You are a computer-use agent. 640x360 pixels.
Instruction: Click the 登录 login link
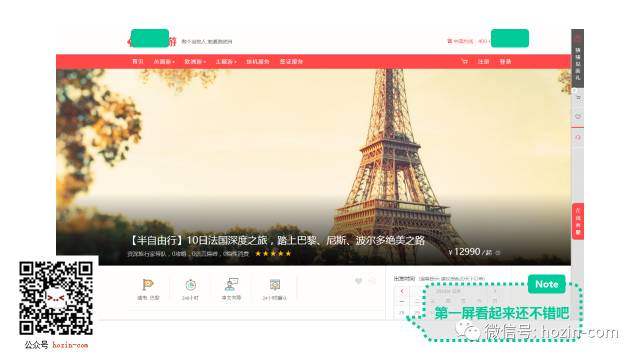click(506, 62)
